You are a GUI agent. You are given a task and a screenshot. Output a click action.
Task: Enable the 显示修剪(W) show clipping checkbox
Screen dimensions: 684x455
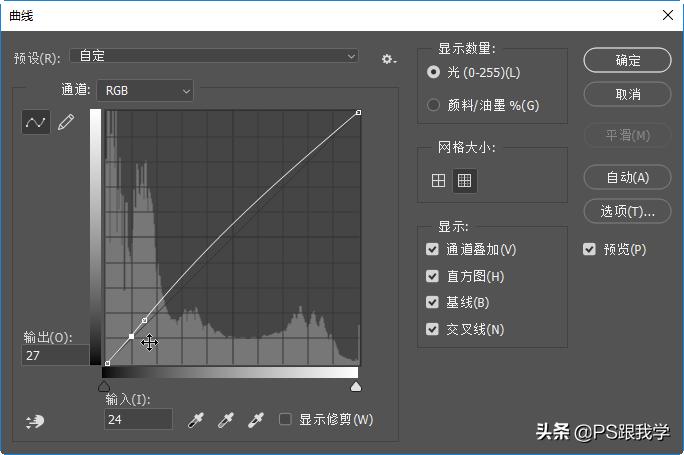click(x=285, y=419)
